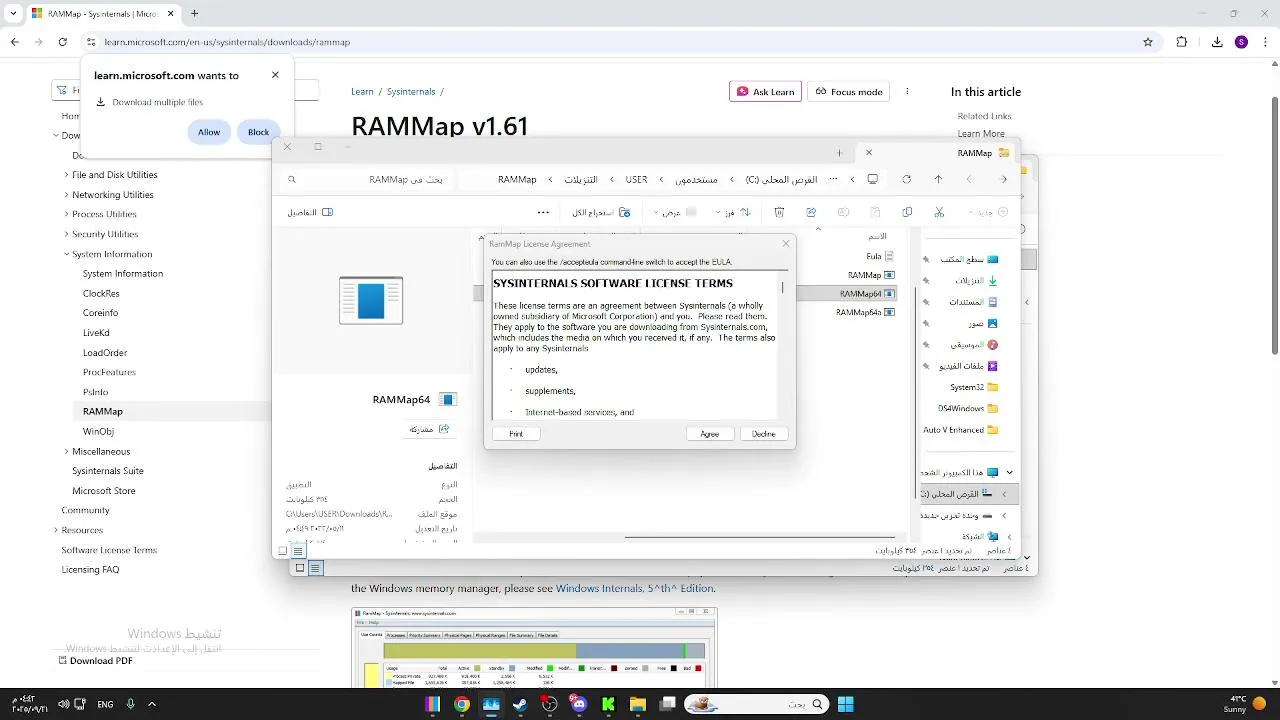Image resolution: width=1280 pixels, height=720 pixels.
Task: Enable Focus mode on the webpage
Action: tap(849, 91)
